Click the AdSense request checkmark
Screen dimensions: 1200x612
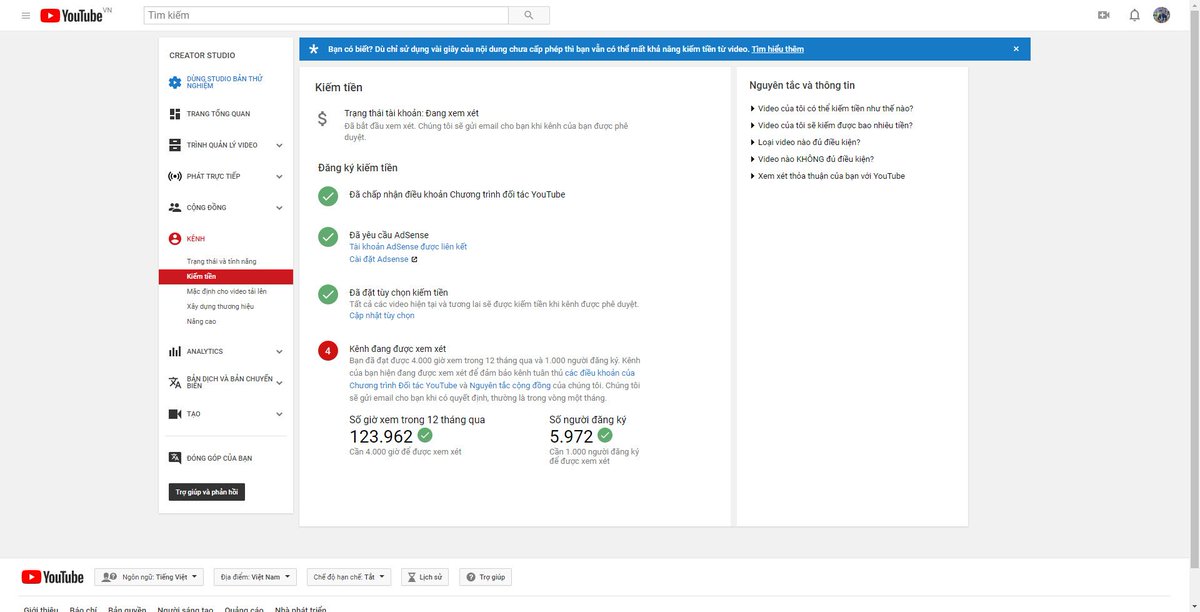point(328,237)
